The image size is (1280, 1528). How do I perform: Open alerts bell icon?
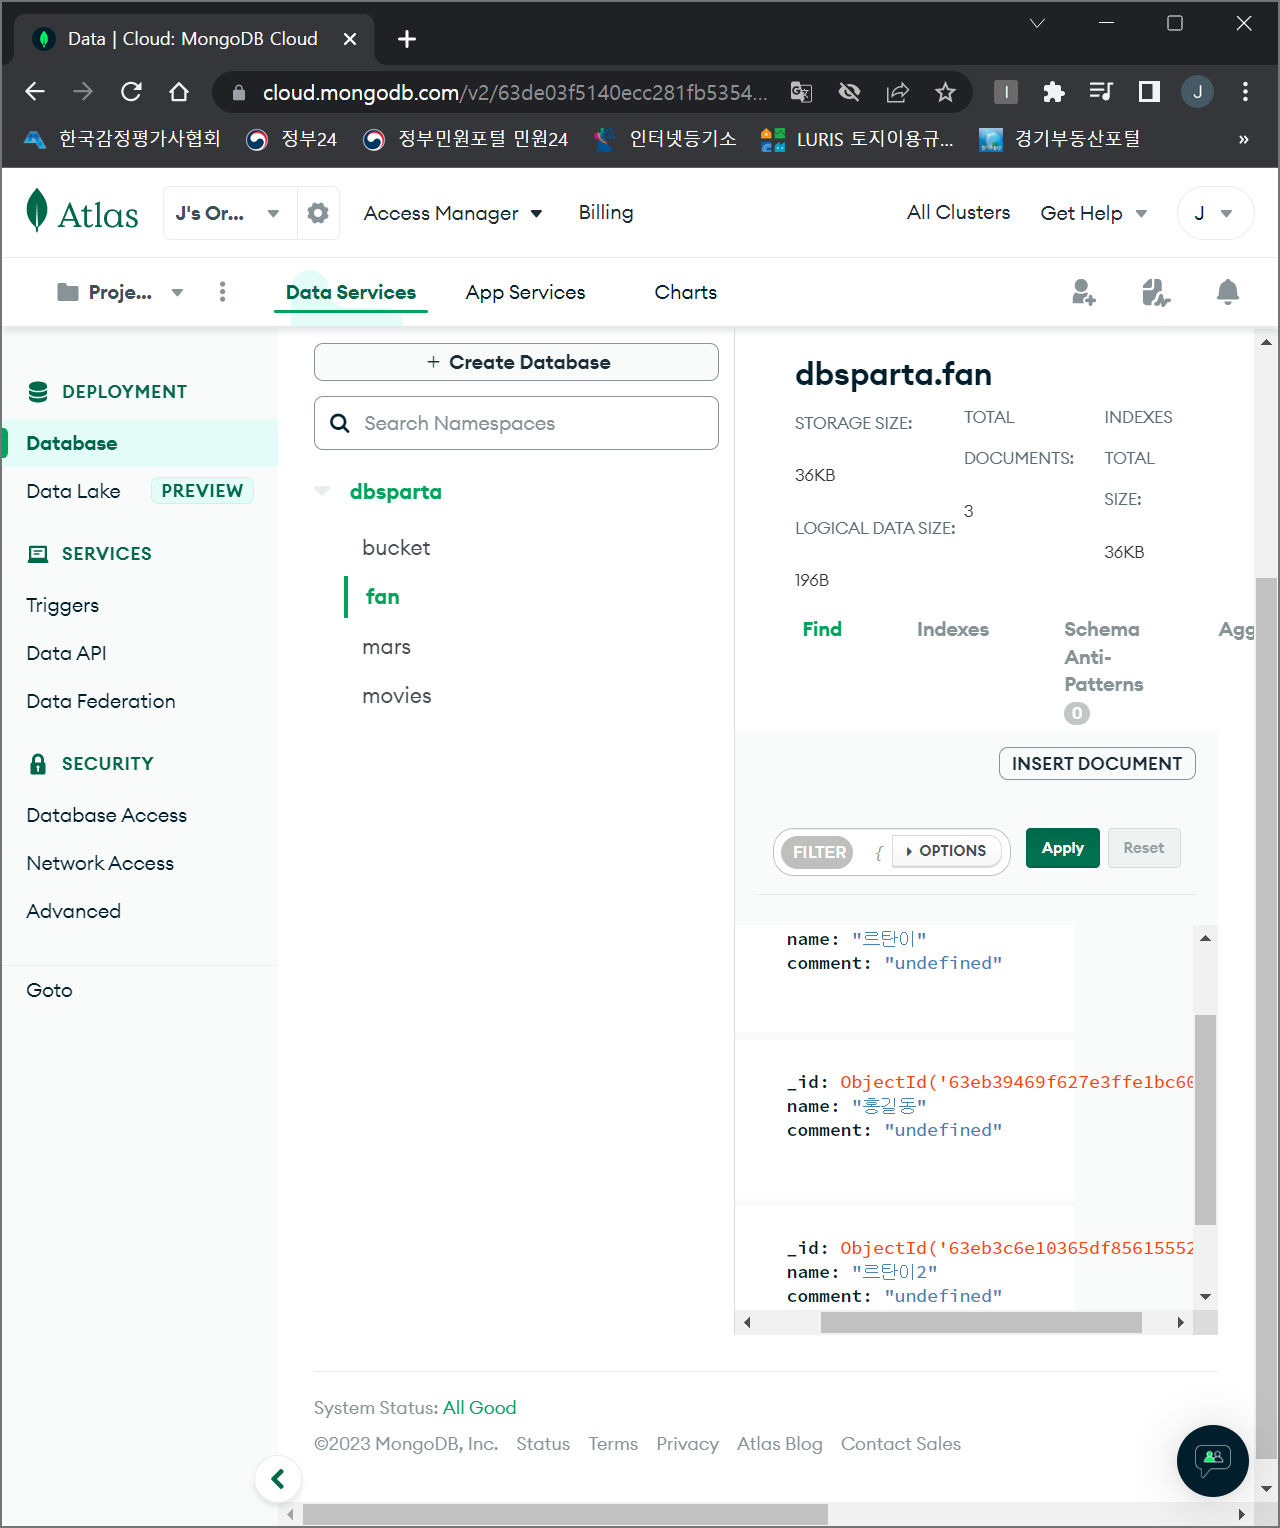1228,292
